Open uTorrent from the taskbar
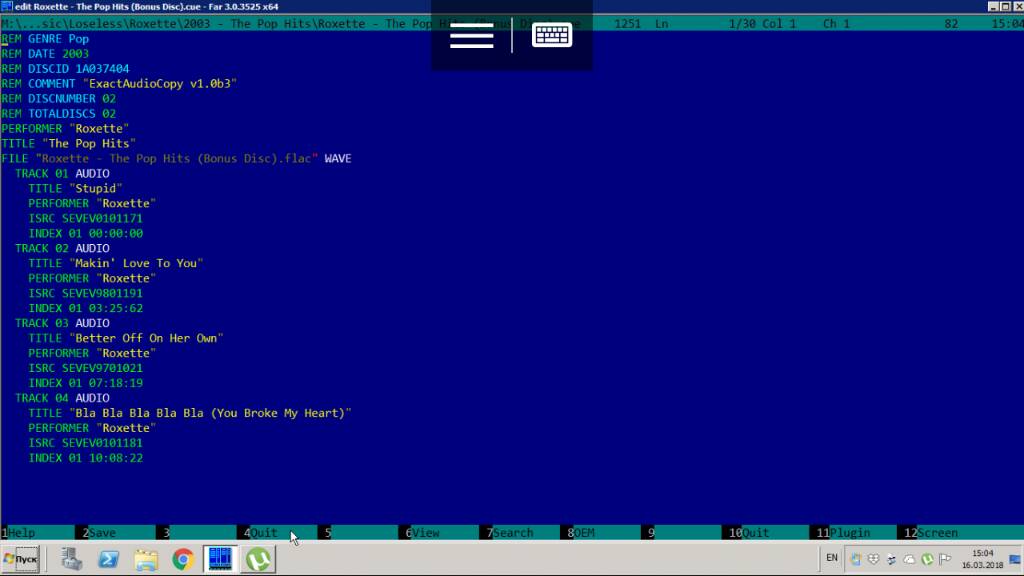The height and width of the screenshot is (576, 1024). click(x=258, y=560)
